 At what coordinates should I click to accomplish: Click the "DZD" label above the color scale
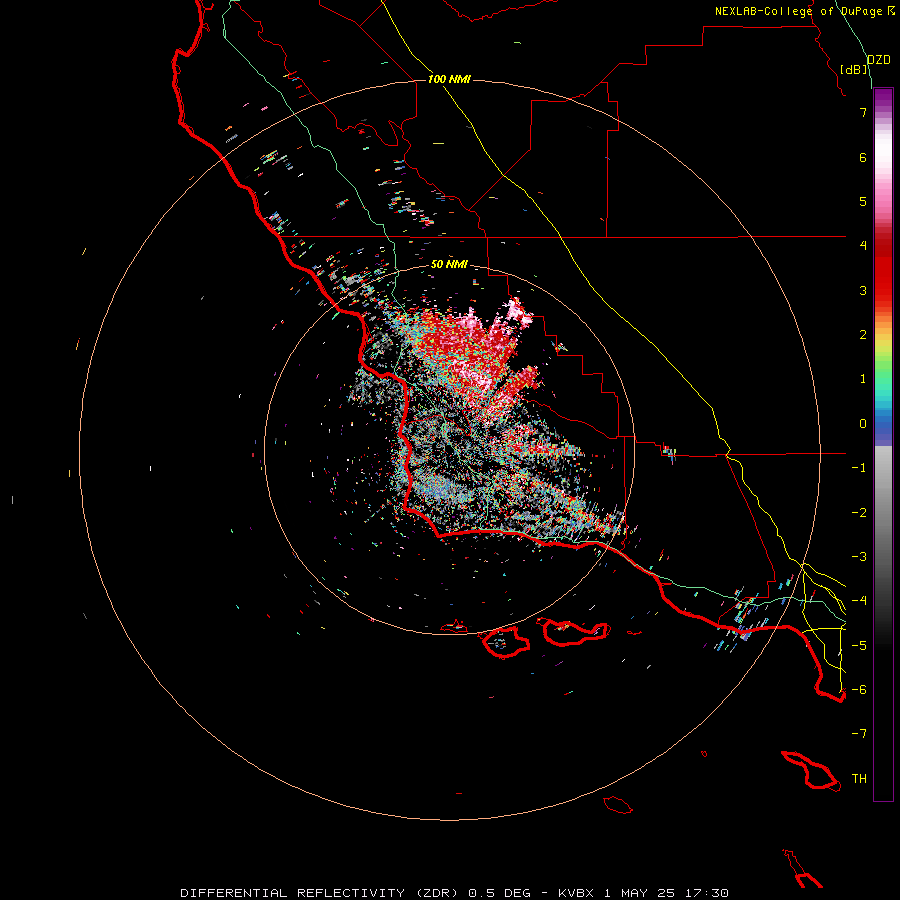pos(879,59)
